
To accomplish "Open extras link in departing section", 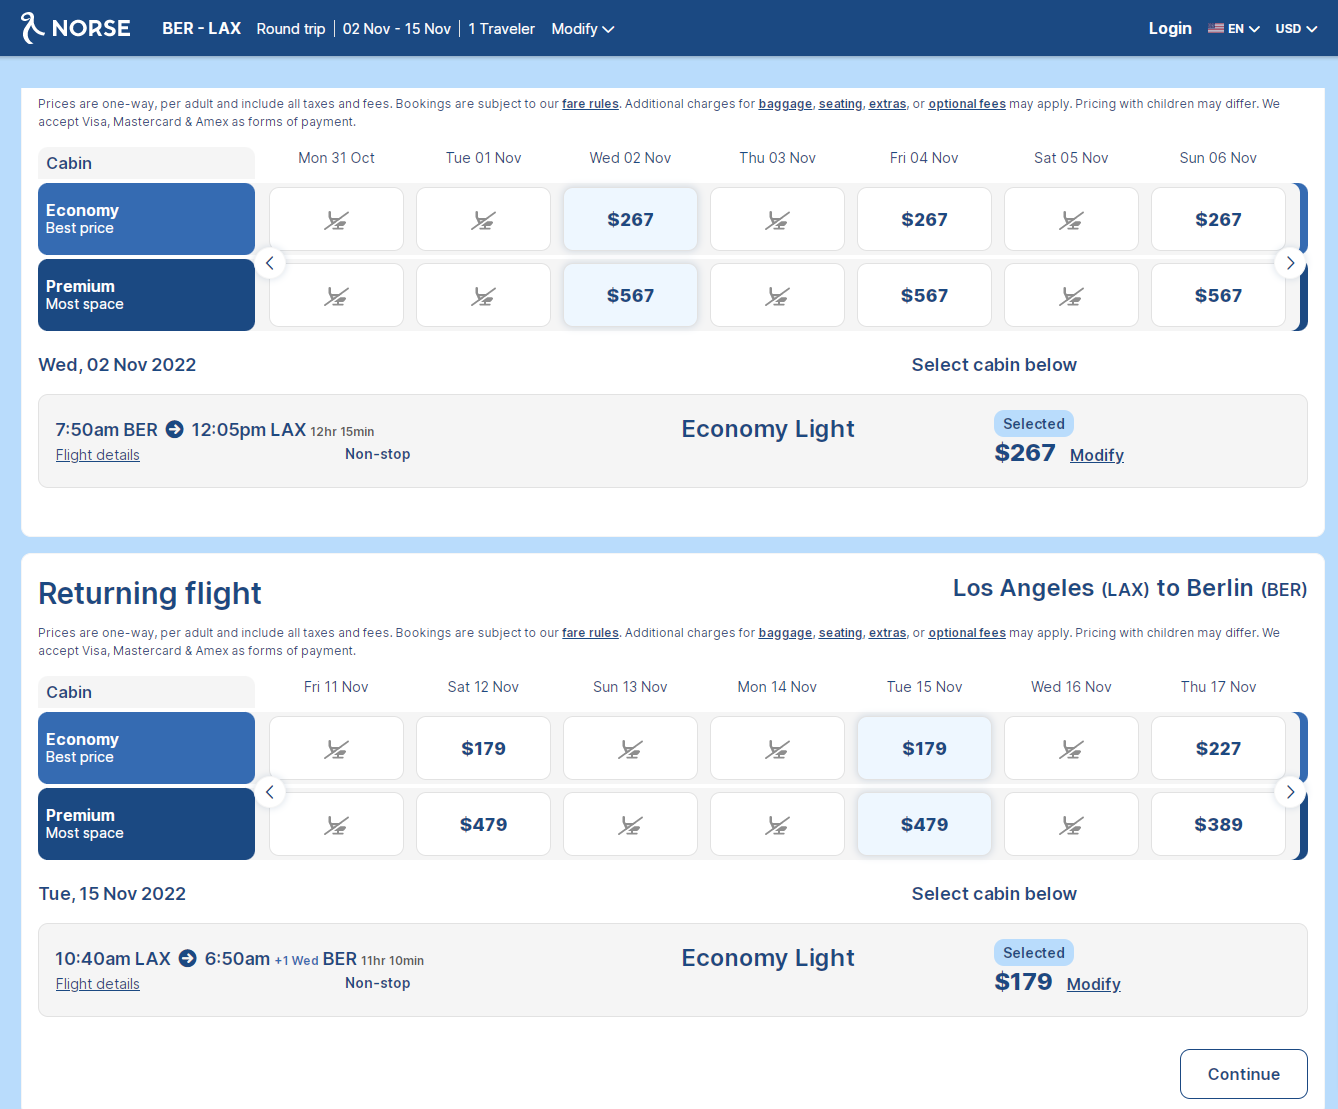I will 887,104.
